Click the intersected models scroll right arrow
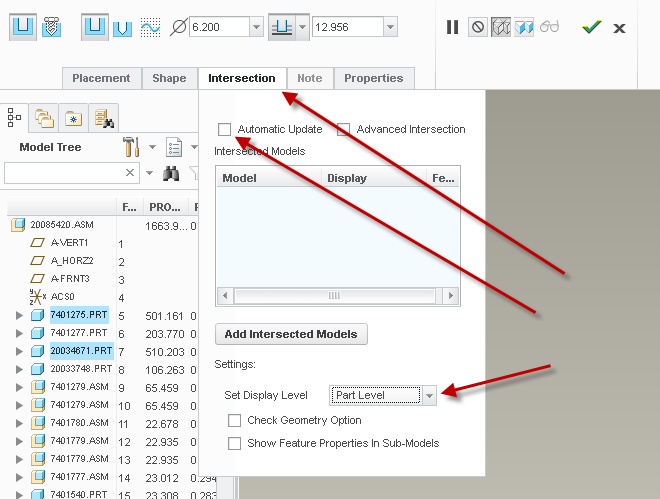The image size is (660, 499). tap(451, 295)
